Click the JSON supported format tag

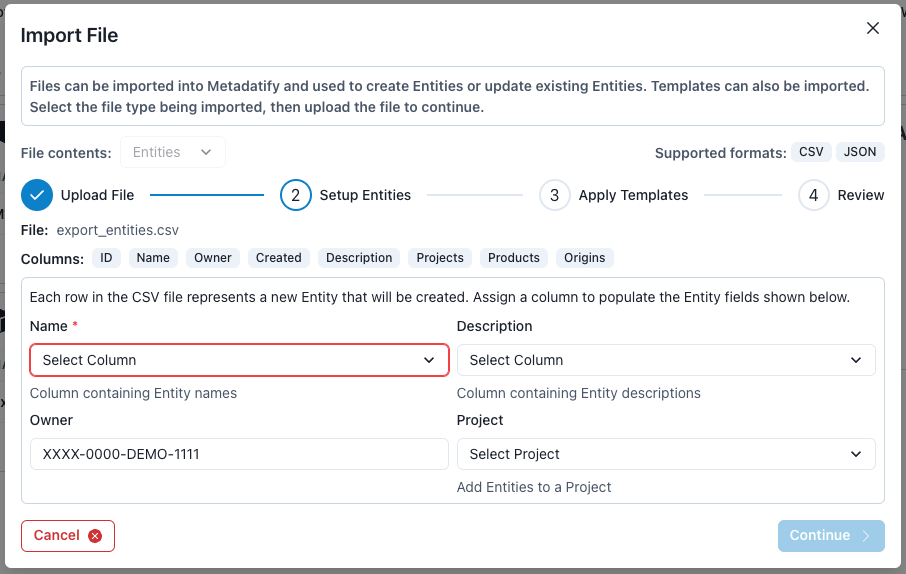pos(860,152)
